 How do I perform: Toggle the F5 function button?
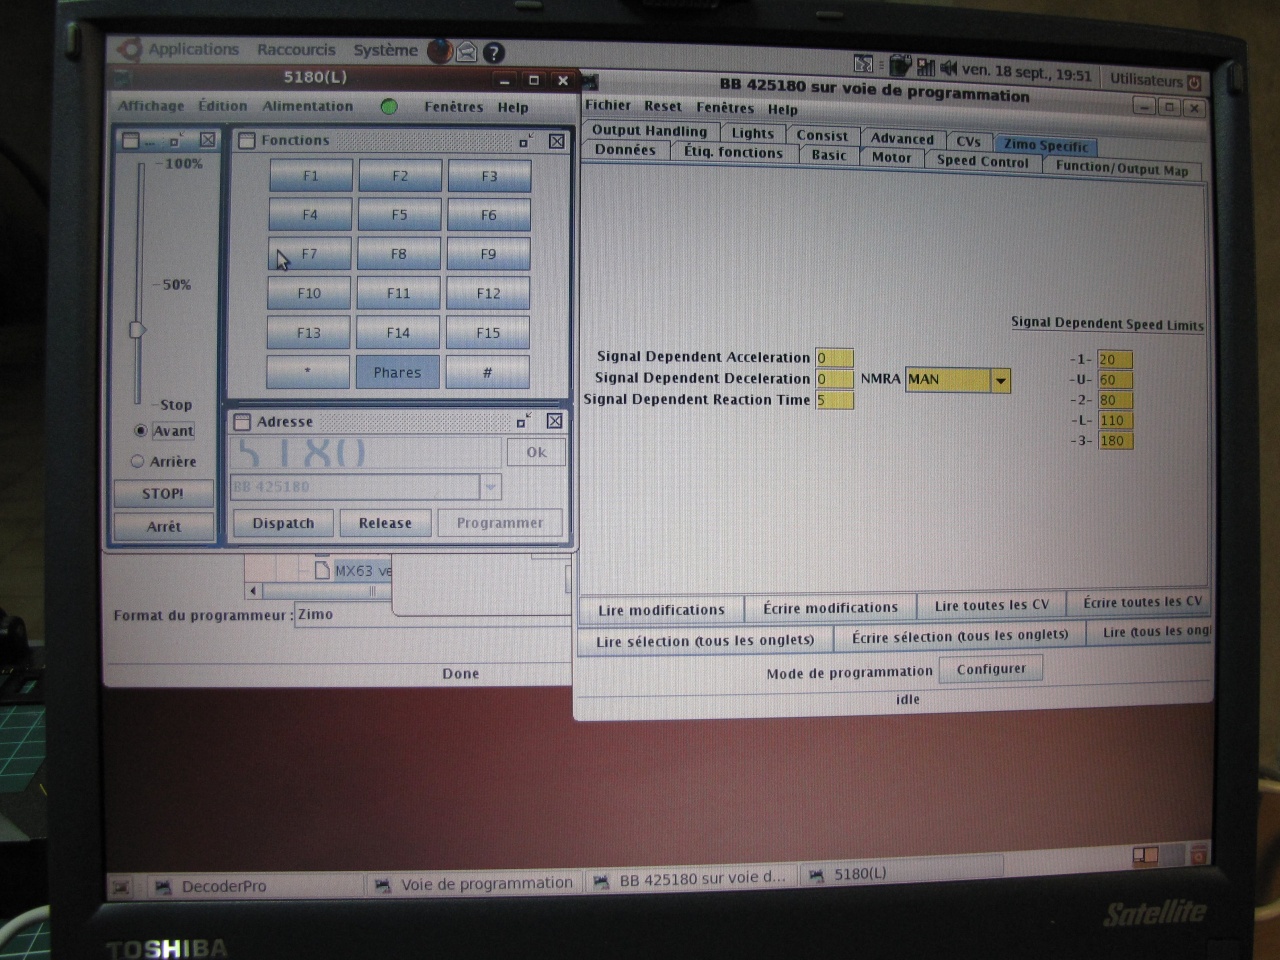[399, 215]
